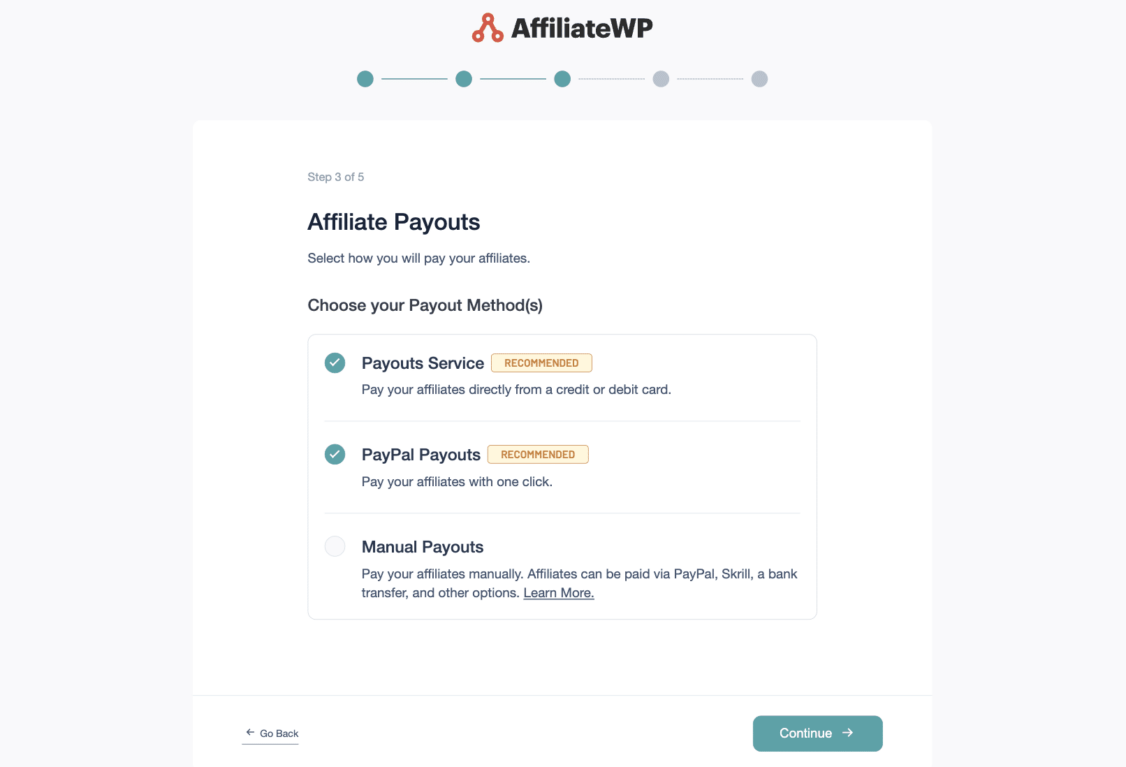Click the RECOMMENDED badge next to Payouts Service
The image size is (1126, 767).
coord(541,362)
